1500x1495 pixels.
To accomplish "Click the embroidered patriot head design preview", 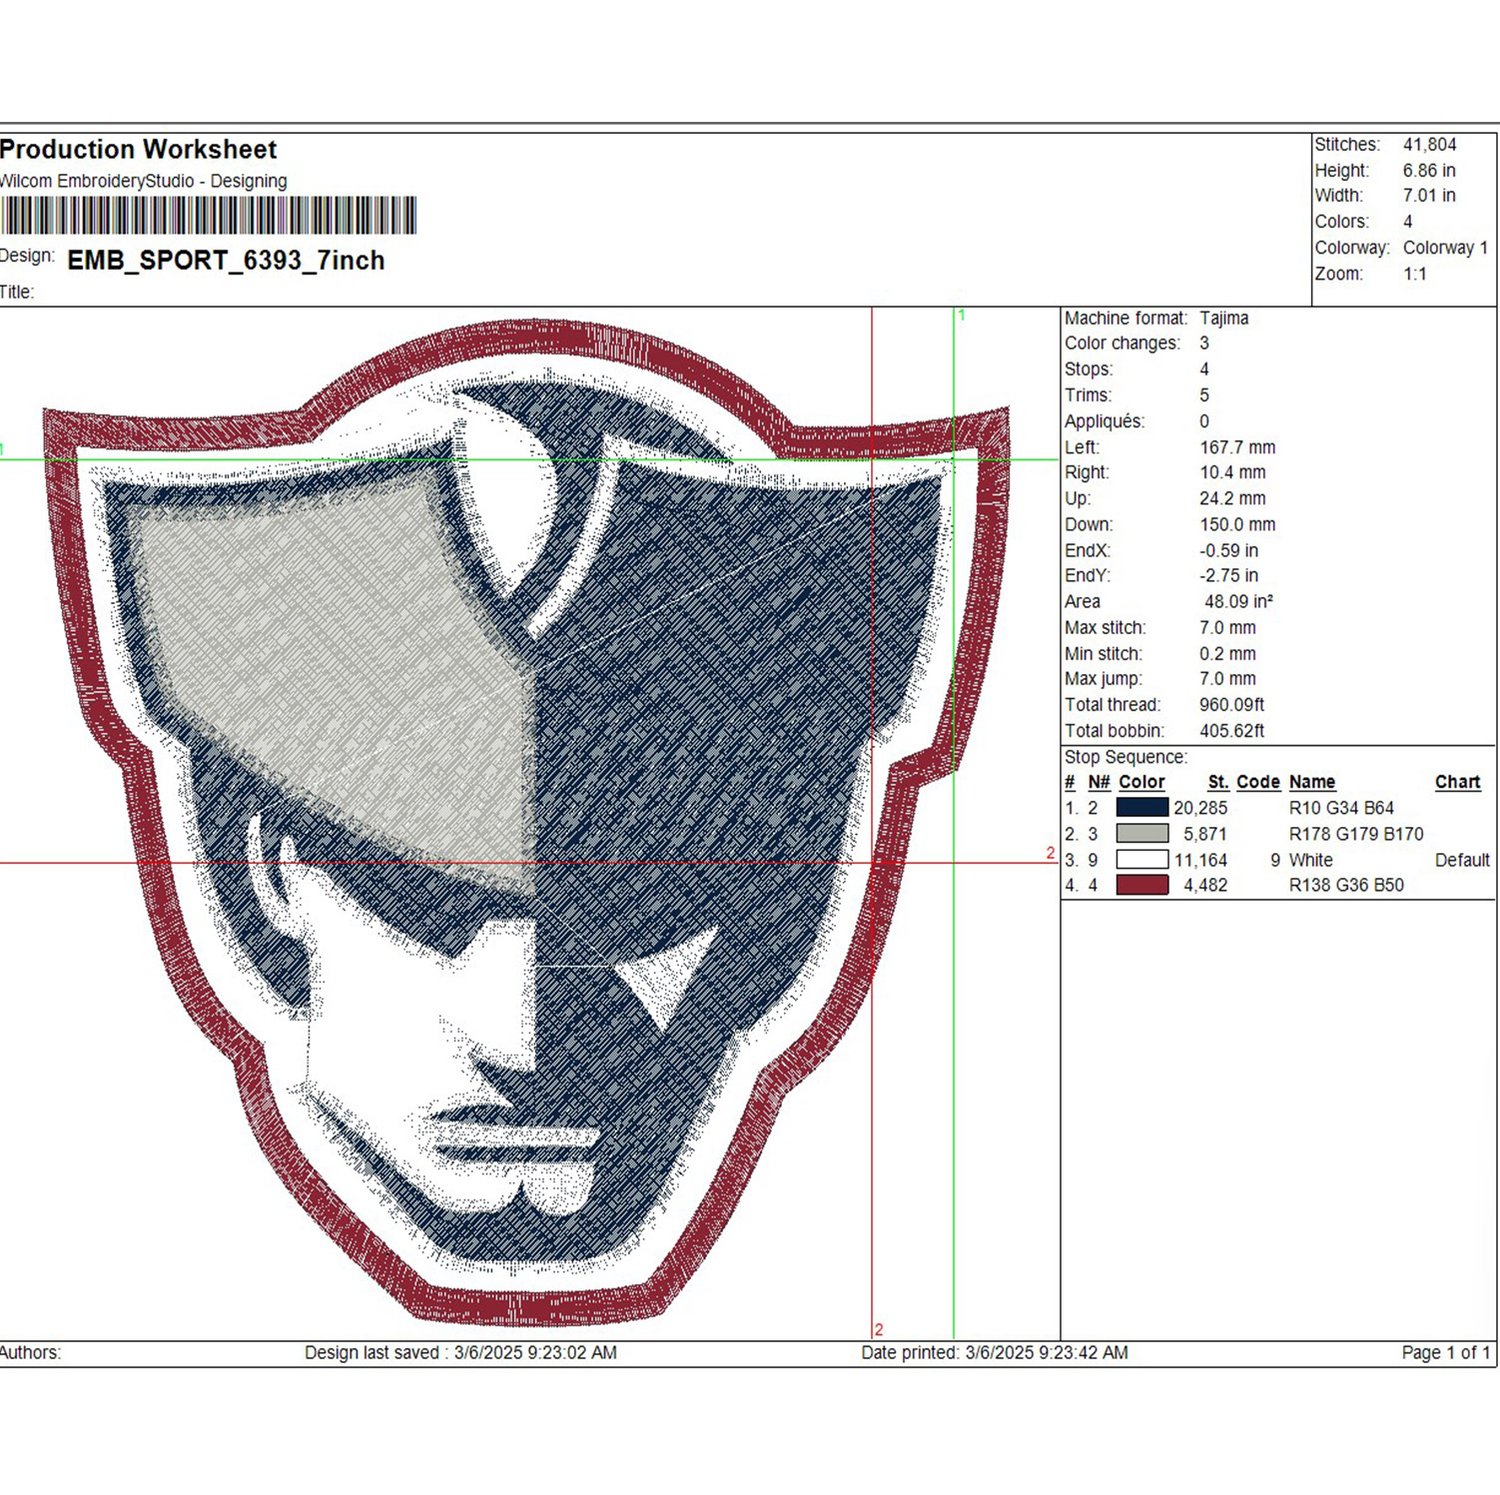I will (525, 823).
